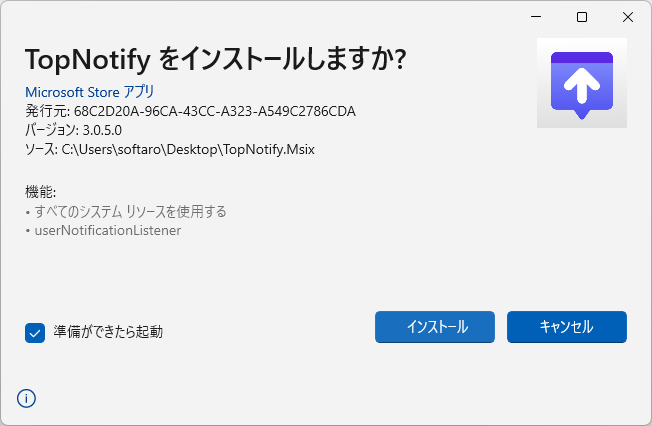This screenshot has width=652, height=426.
Task: Minimize the installer window
Action: 536,17
